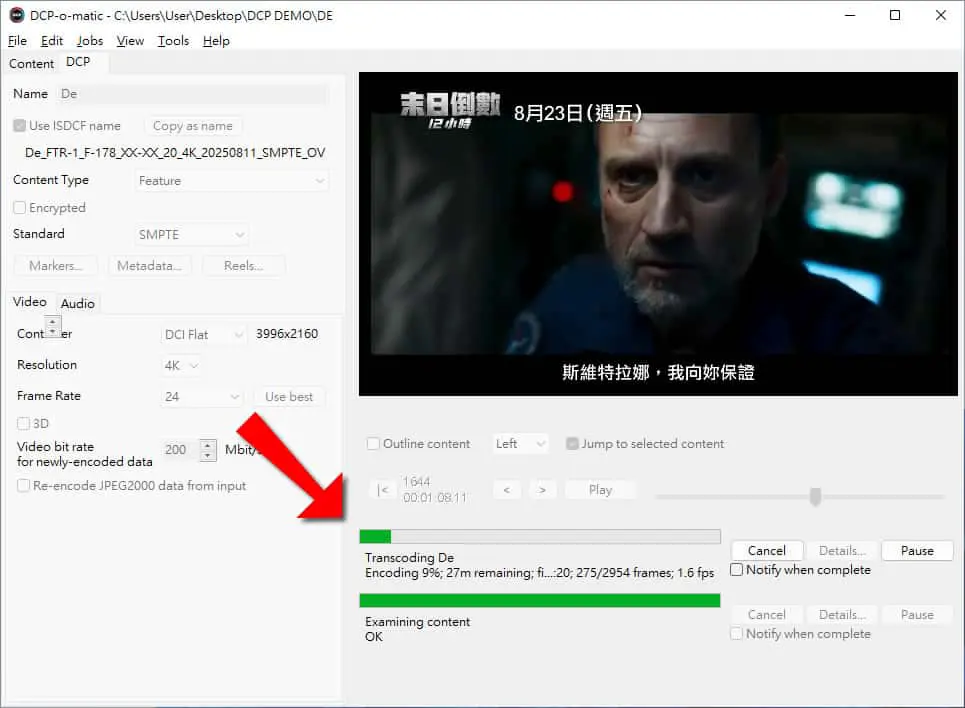Step back one frame with < button
This screenshot has width=965, height=708.
pos(507,490)
